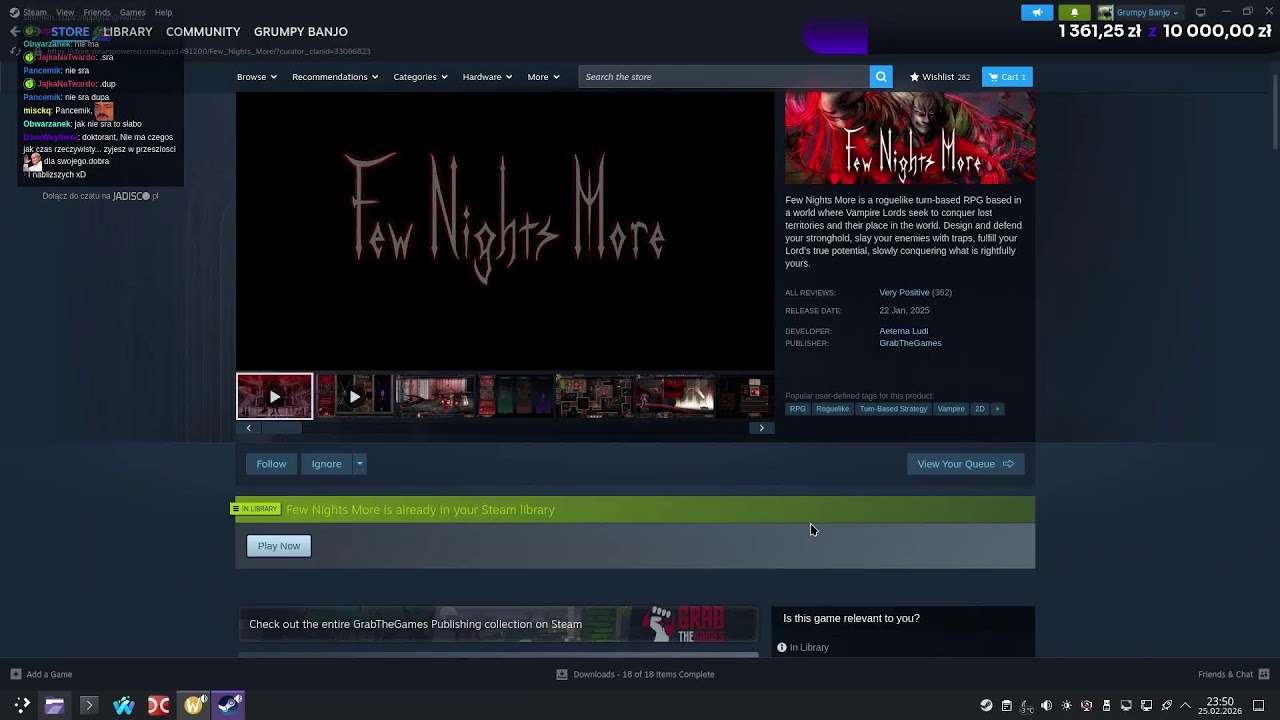Open the View menu

click(65, 12)
